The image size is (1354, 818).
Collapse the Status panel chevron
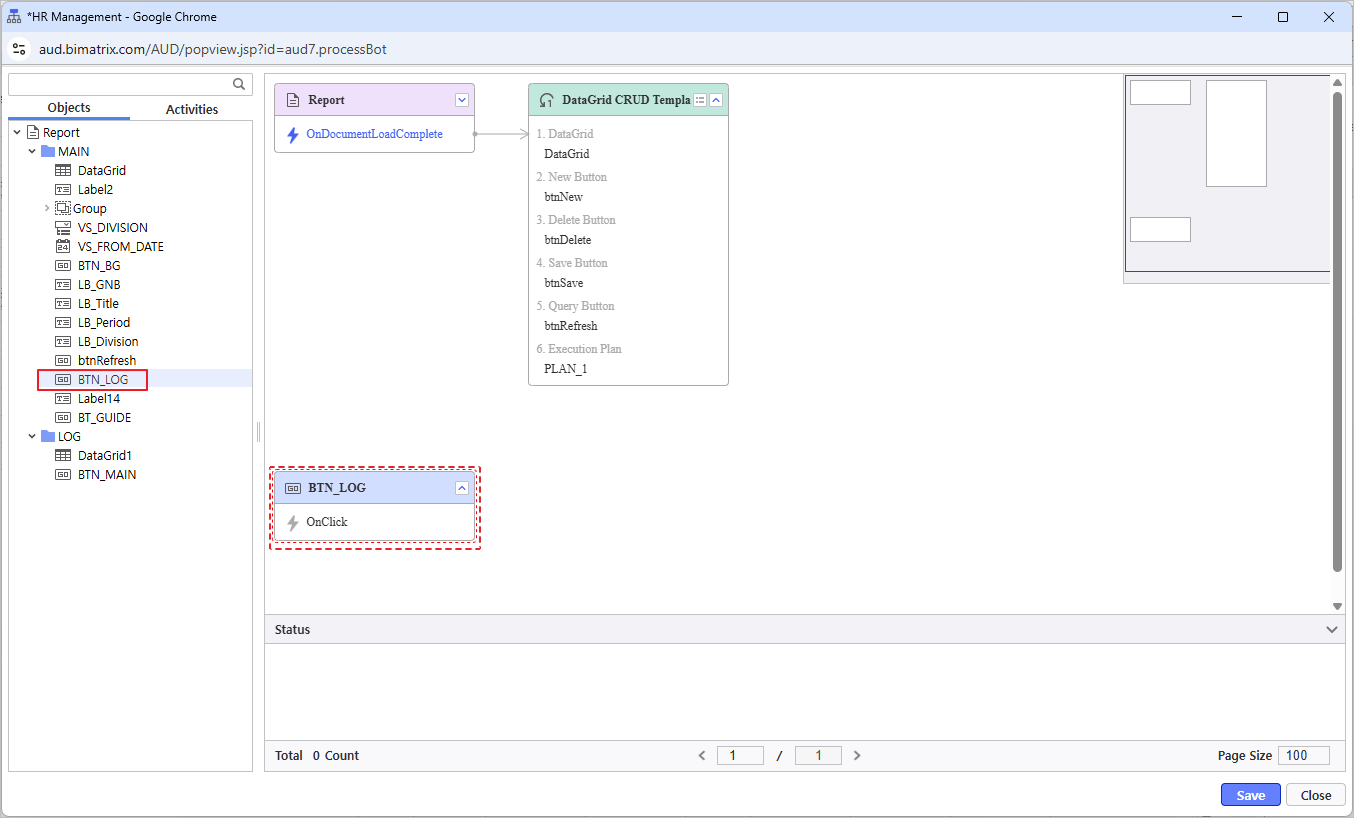(1331, 630)
